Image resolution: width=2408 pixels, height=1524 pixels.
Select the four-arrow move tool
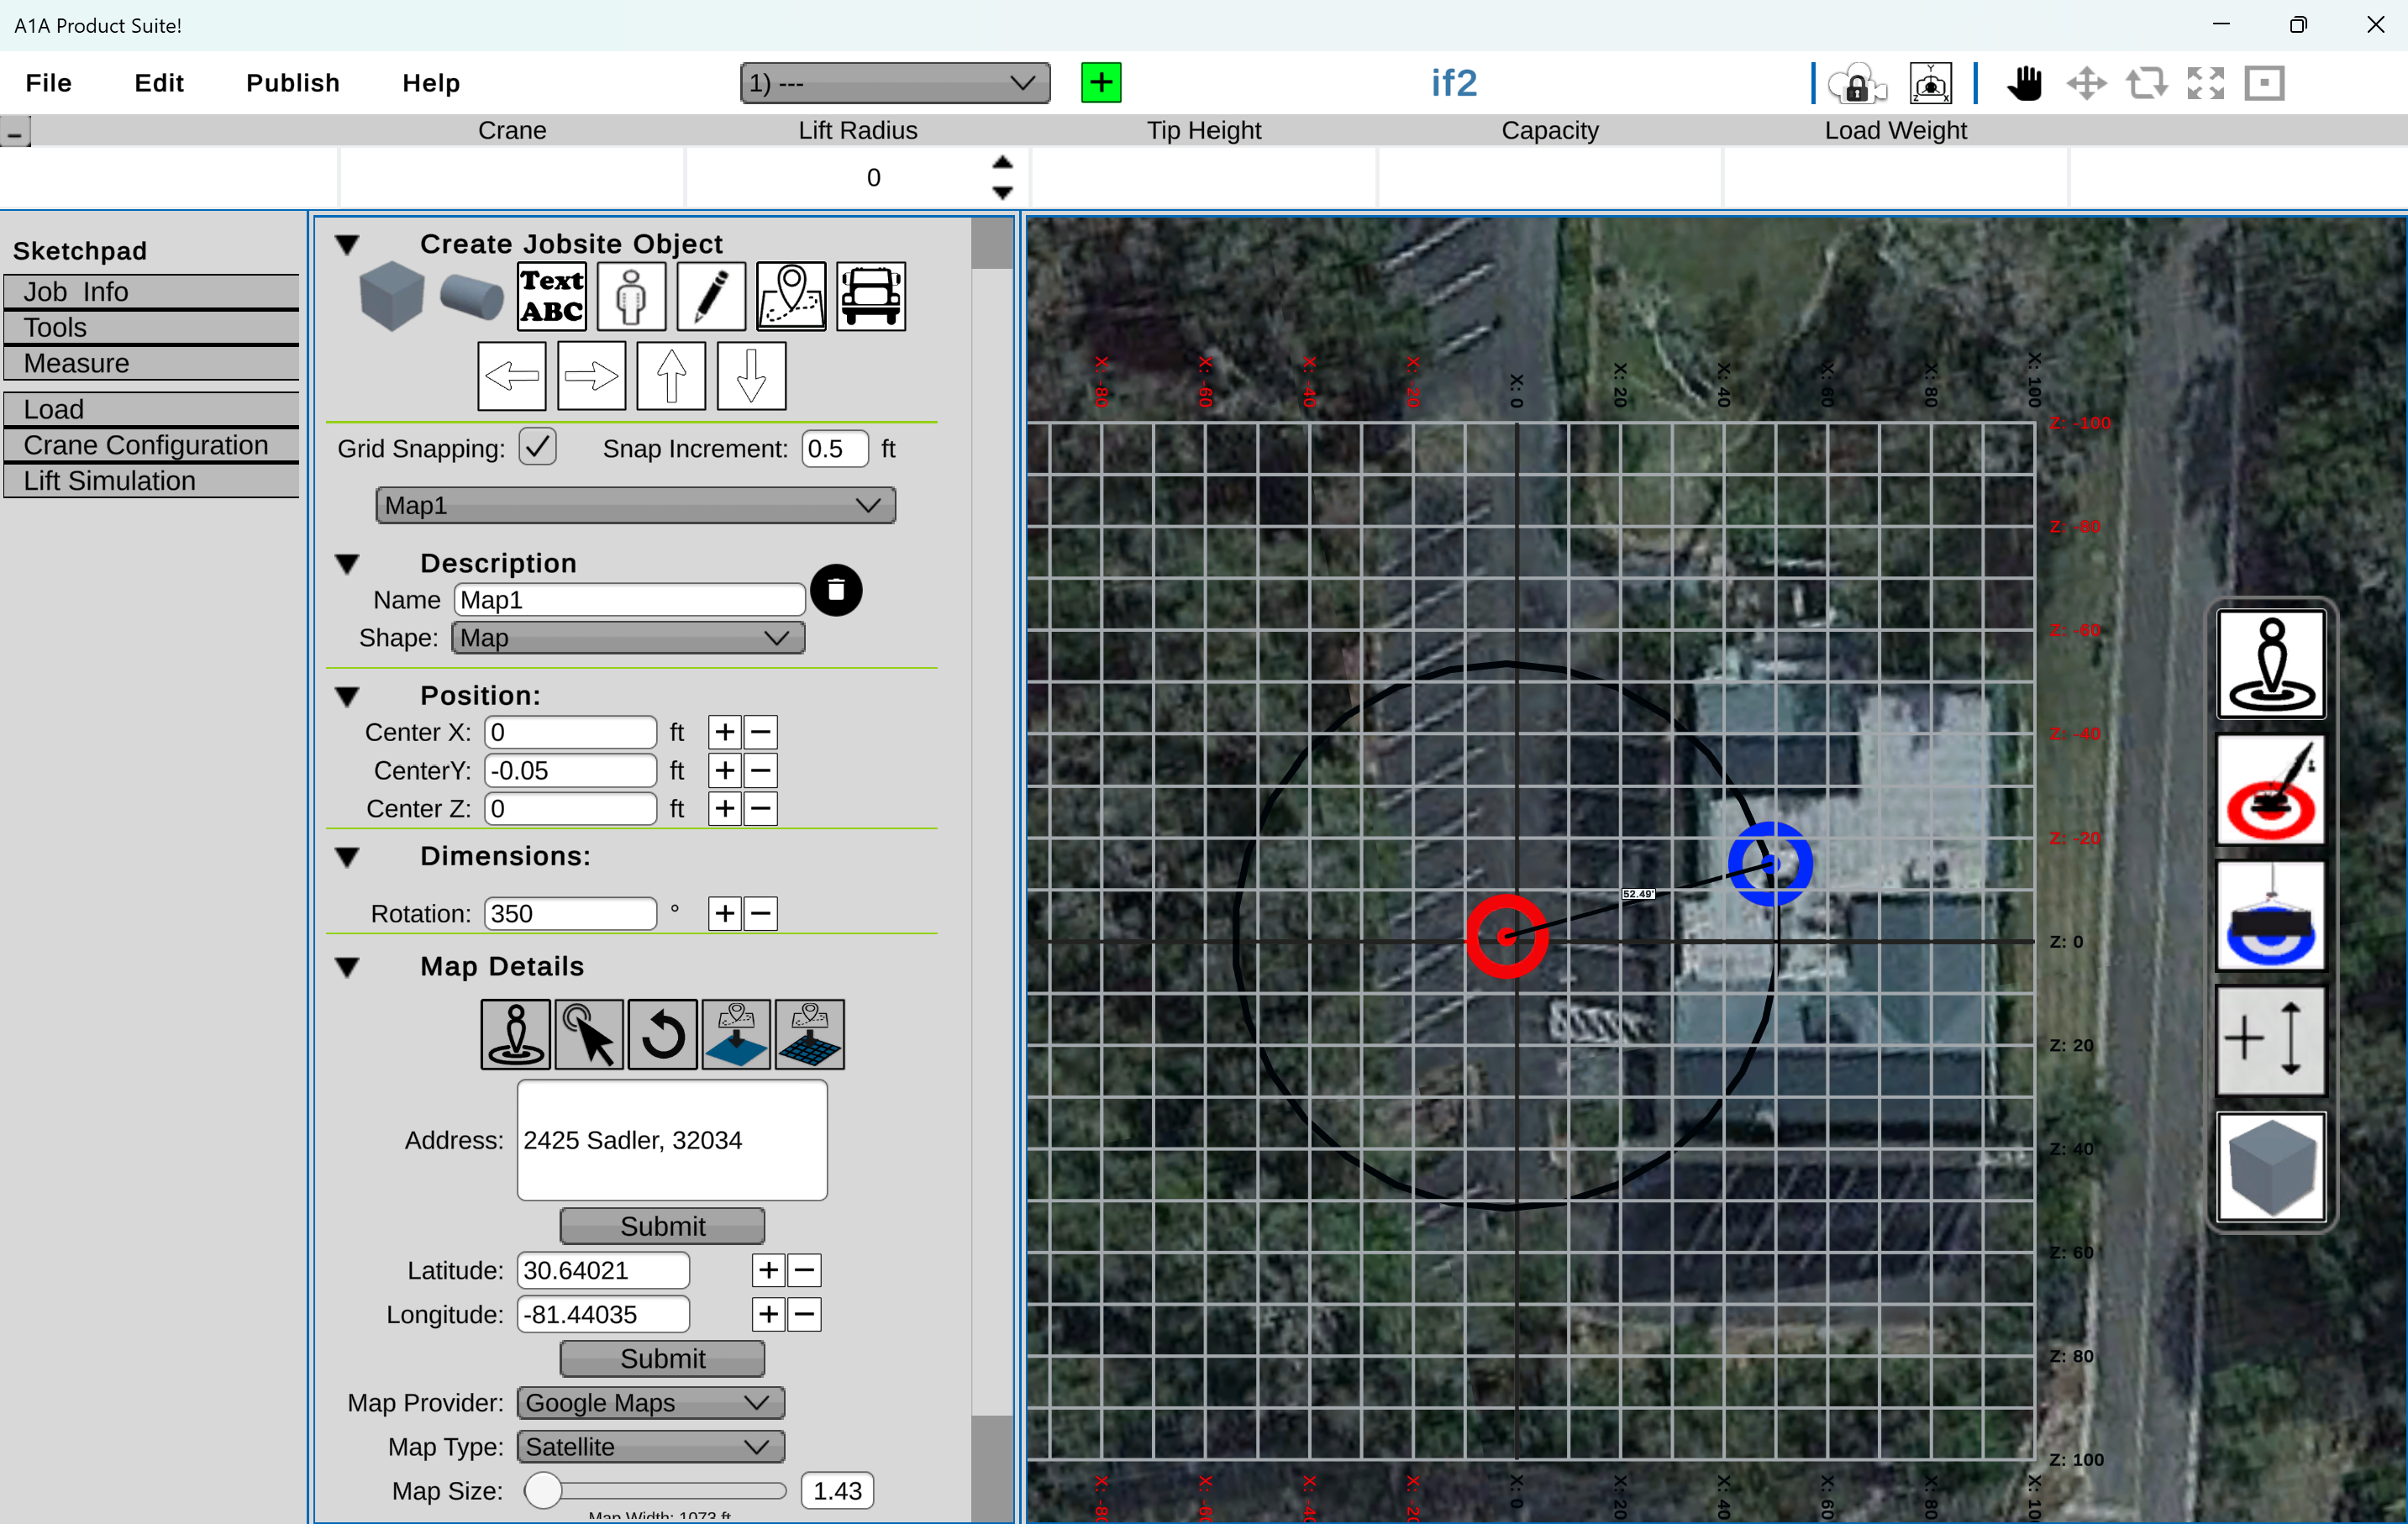pyautogui.click(x=2087, y=83)
